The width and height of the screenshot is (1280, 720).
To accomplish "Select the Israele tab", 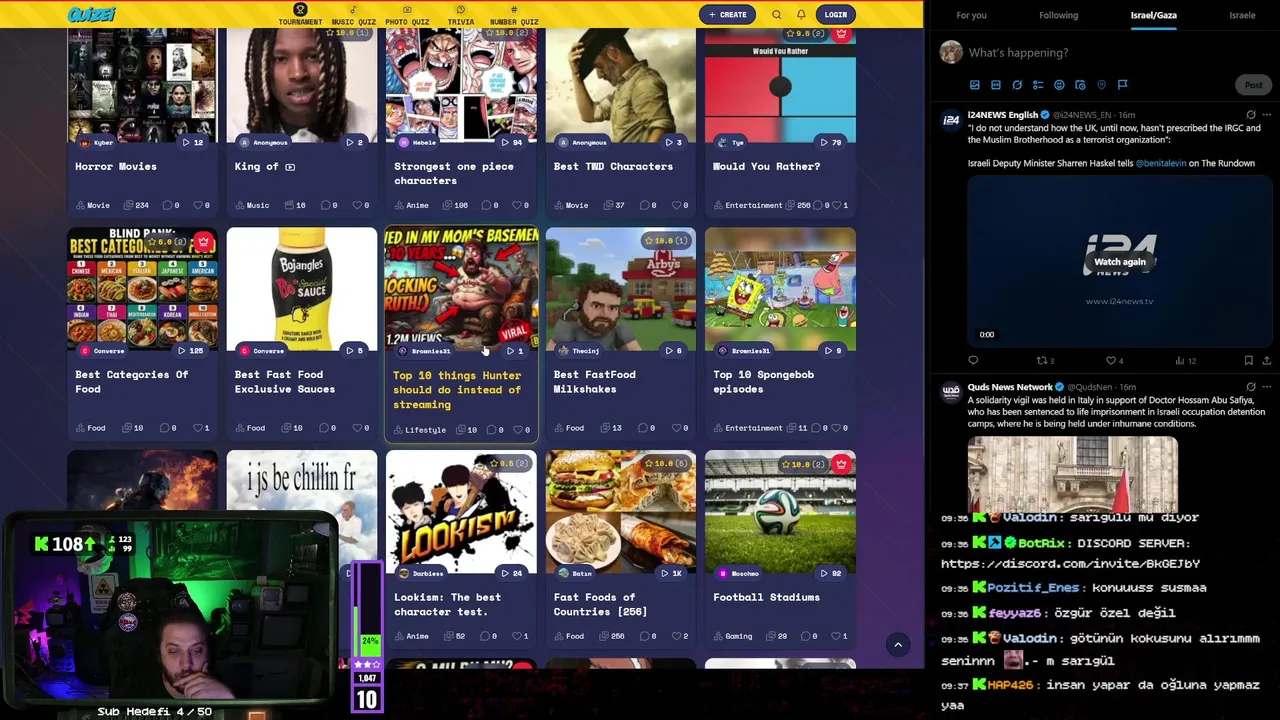I will click(x=1242, y=15).
